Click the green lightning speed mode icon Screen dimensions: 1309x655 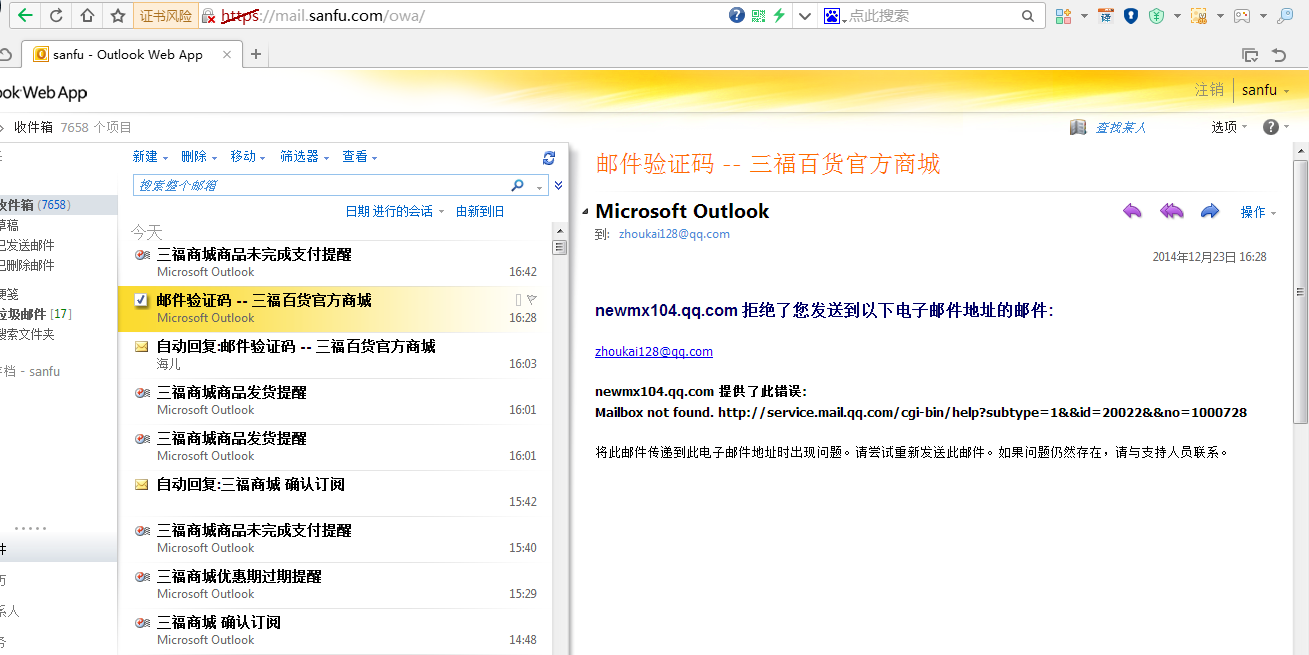coord(779,15)
